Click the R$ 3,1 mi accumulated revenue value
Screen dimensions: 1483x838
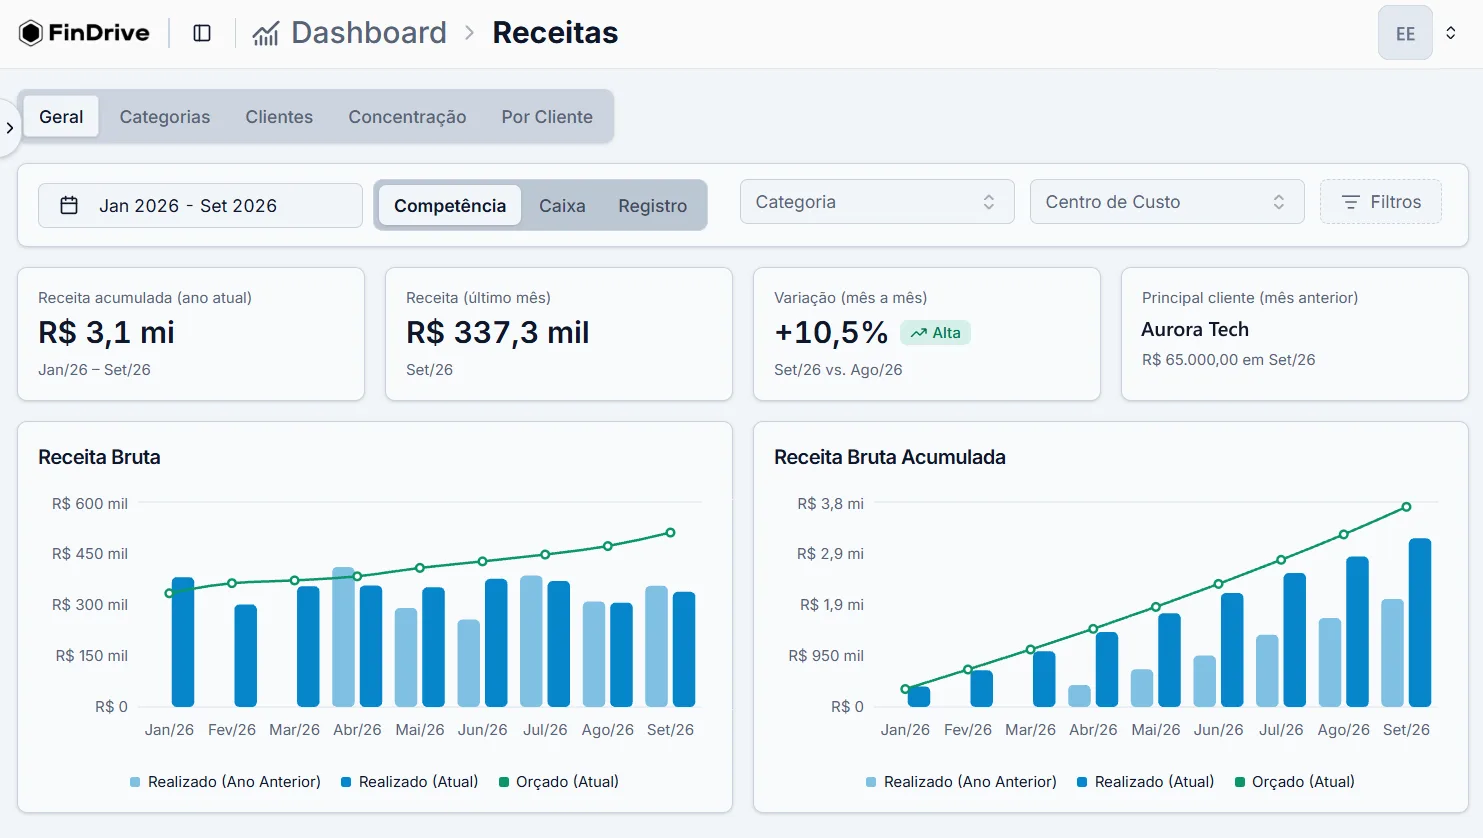click(x=106, y=332)
